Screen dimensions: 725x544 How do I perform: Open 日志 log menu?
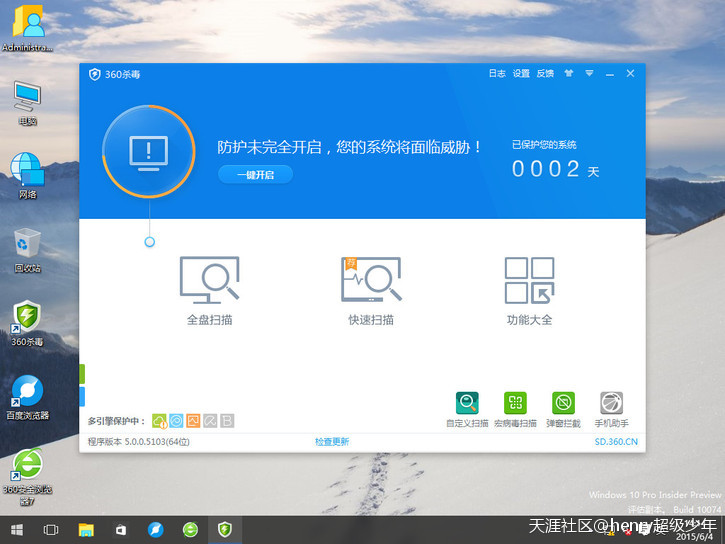pyautogui.click(x=497, y=73)
